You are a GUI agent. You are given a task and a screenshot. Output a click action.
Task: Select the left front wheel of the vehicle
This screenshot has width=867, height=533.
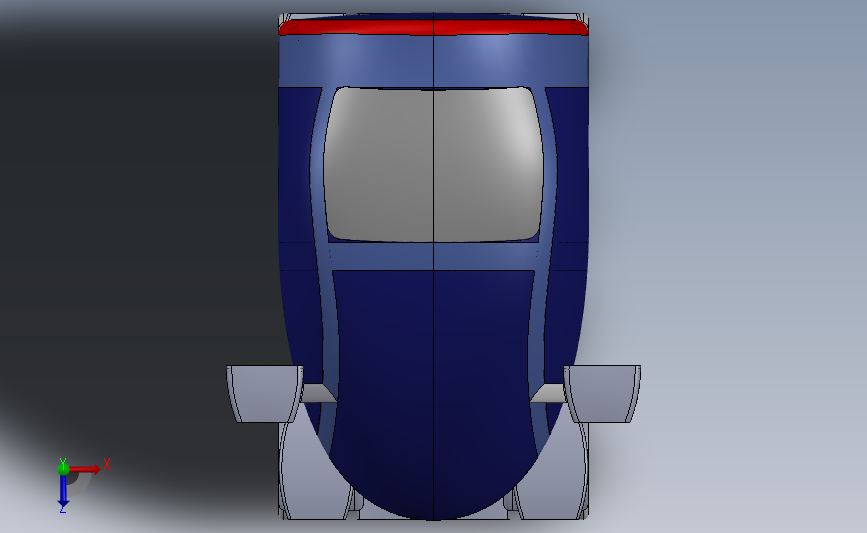pos(315,473)
